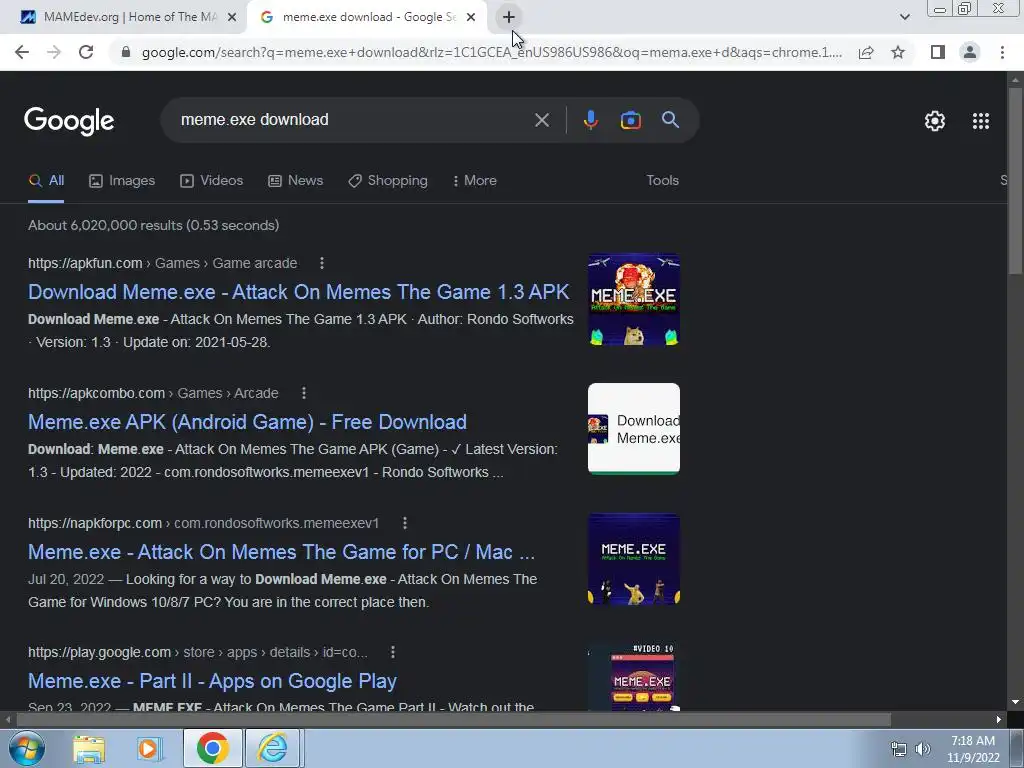Screen dimensions: 1024x768
Task: Submit search with magnifier icon
Action: click(670, 120)
